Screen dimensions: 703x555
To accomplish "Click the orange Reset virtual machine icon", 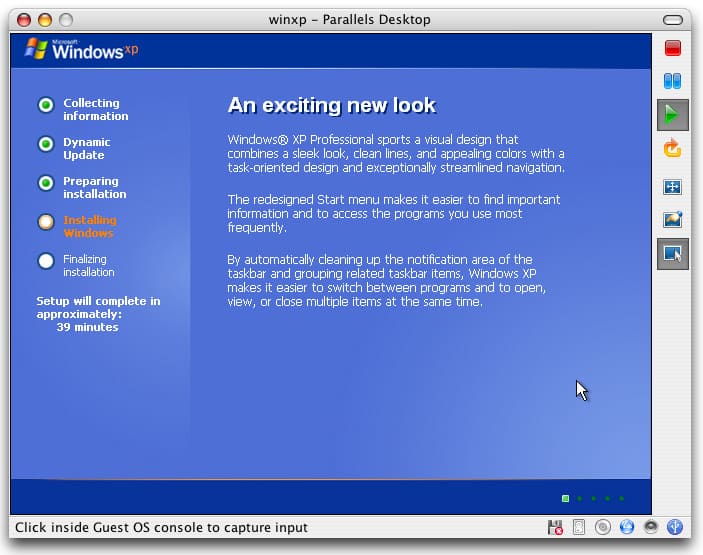I will point(672,149).
